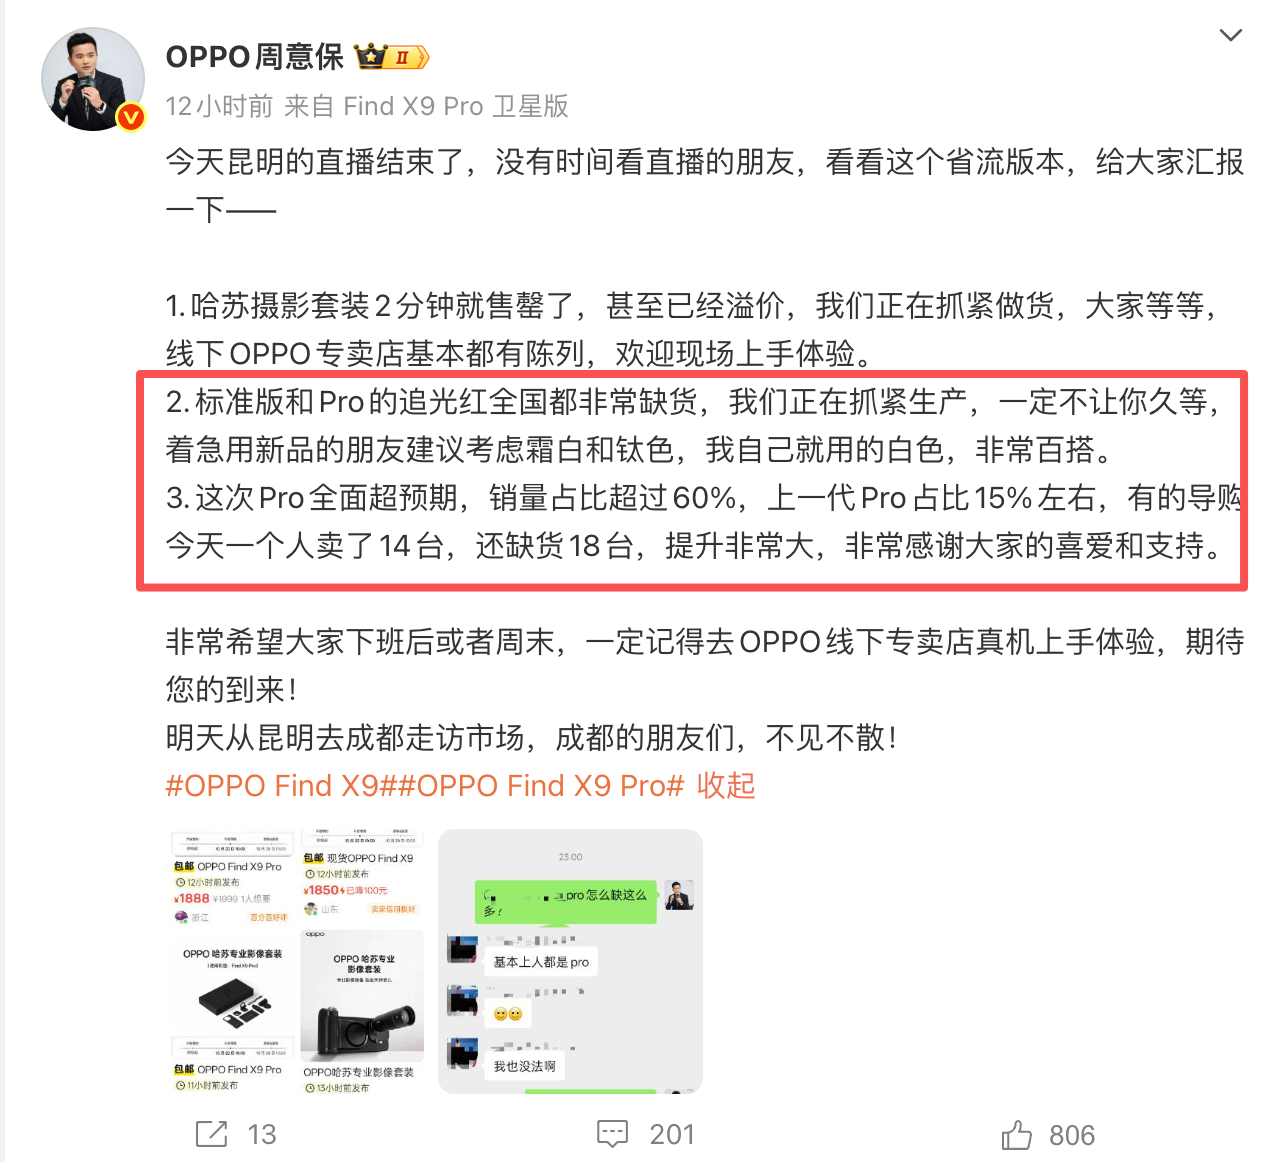This screenshot has width=1276, height=1162.
Task: Collapse the post with 收起
Action: point(726,786)
